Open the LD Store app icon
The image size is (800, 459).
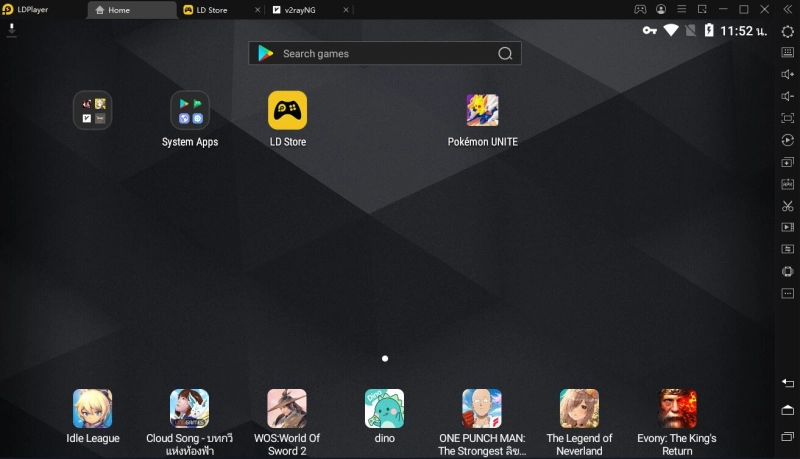pyautogui.click(x=287, y=110)
